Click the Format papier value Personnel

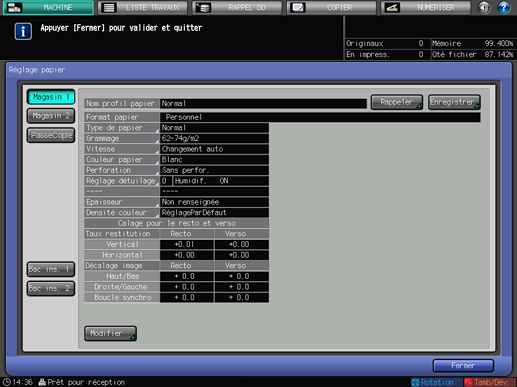320,117
